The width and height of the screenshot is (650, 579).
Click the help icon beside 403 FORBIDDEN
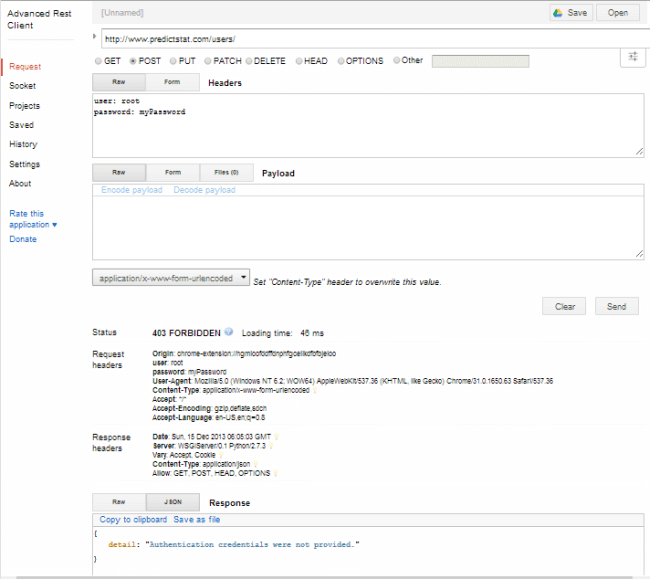coord(228,332)
